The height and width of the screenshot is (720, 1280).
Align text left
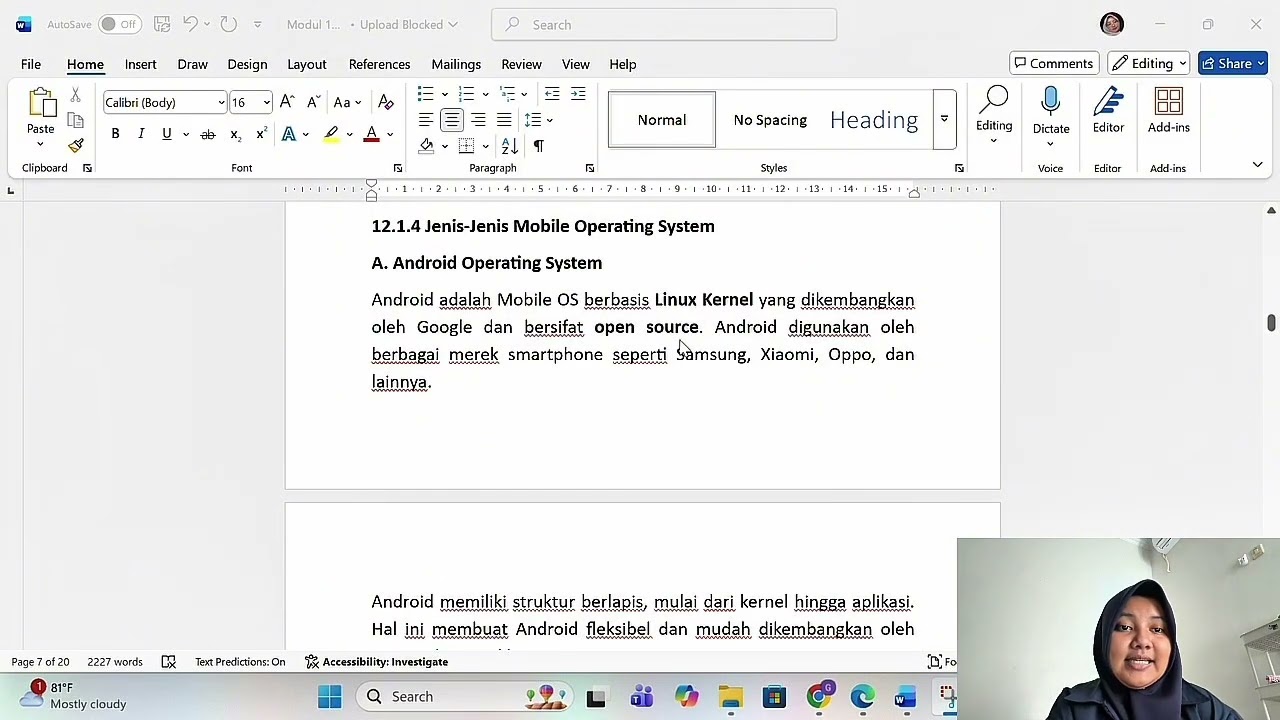pyautogui.click(x=426, y=120)
